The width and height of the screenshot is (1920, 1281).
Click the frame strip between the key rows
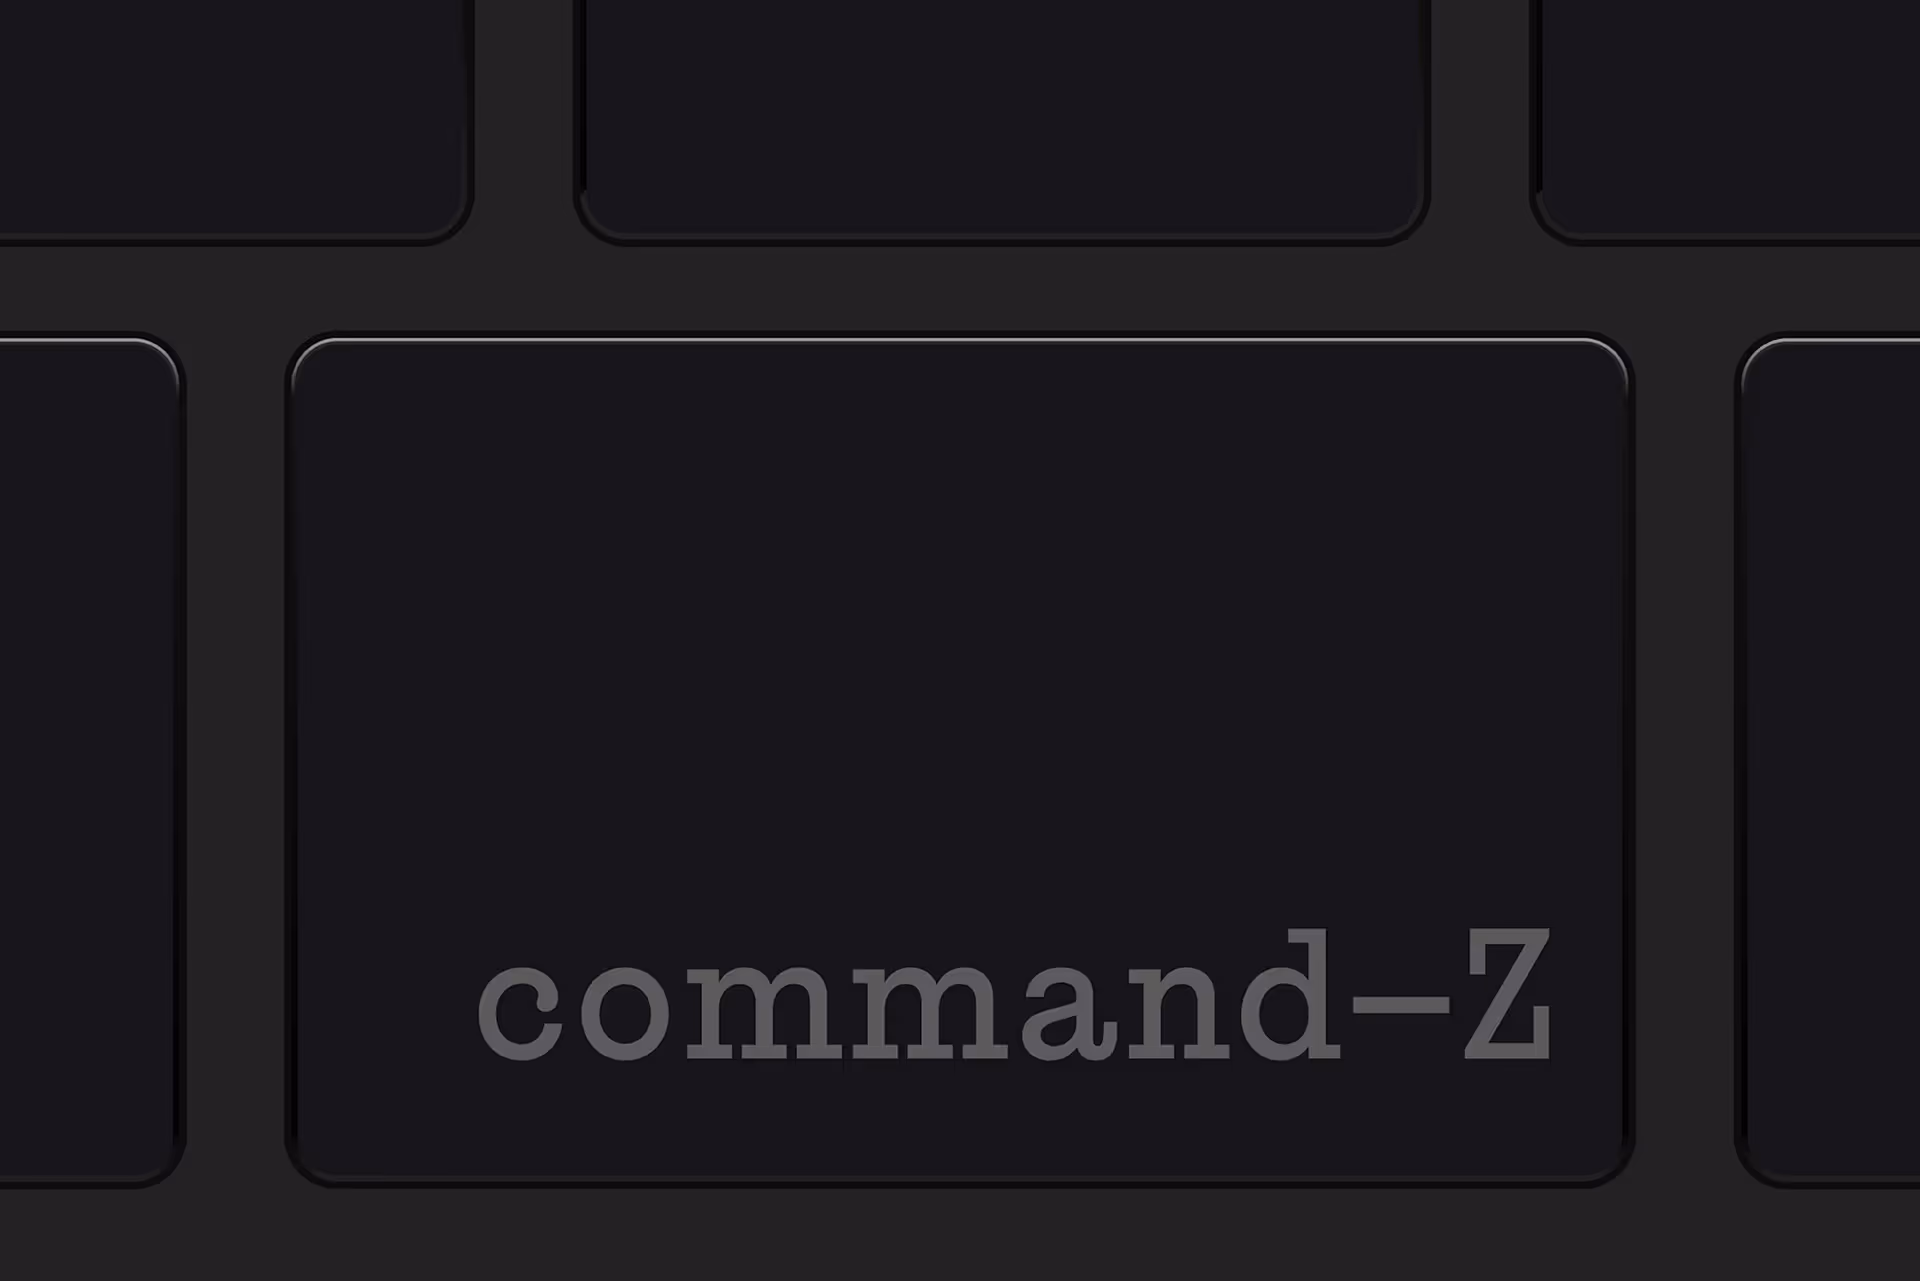pyautogui.click(x=960, y=288)
